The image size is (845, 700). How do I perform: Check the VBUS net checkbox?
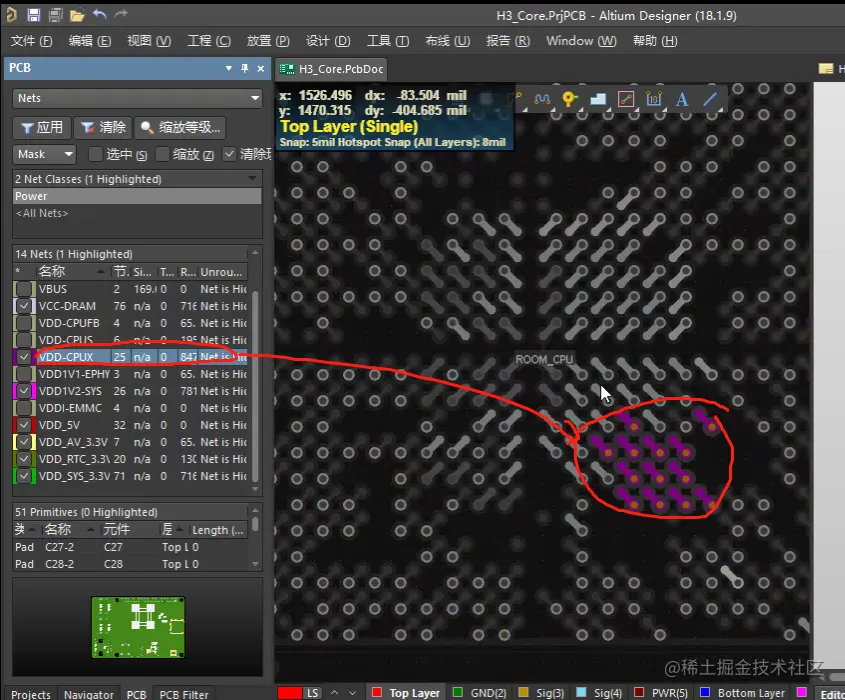(24, 289)
